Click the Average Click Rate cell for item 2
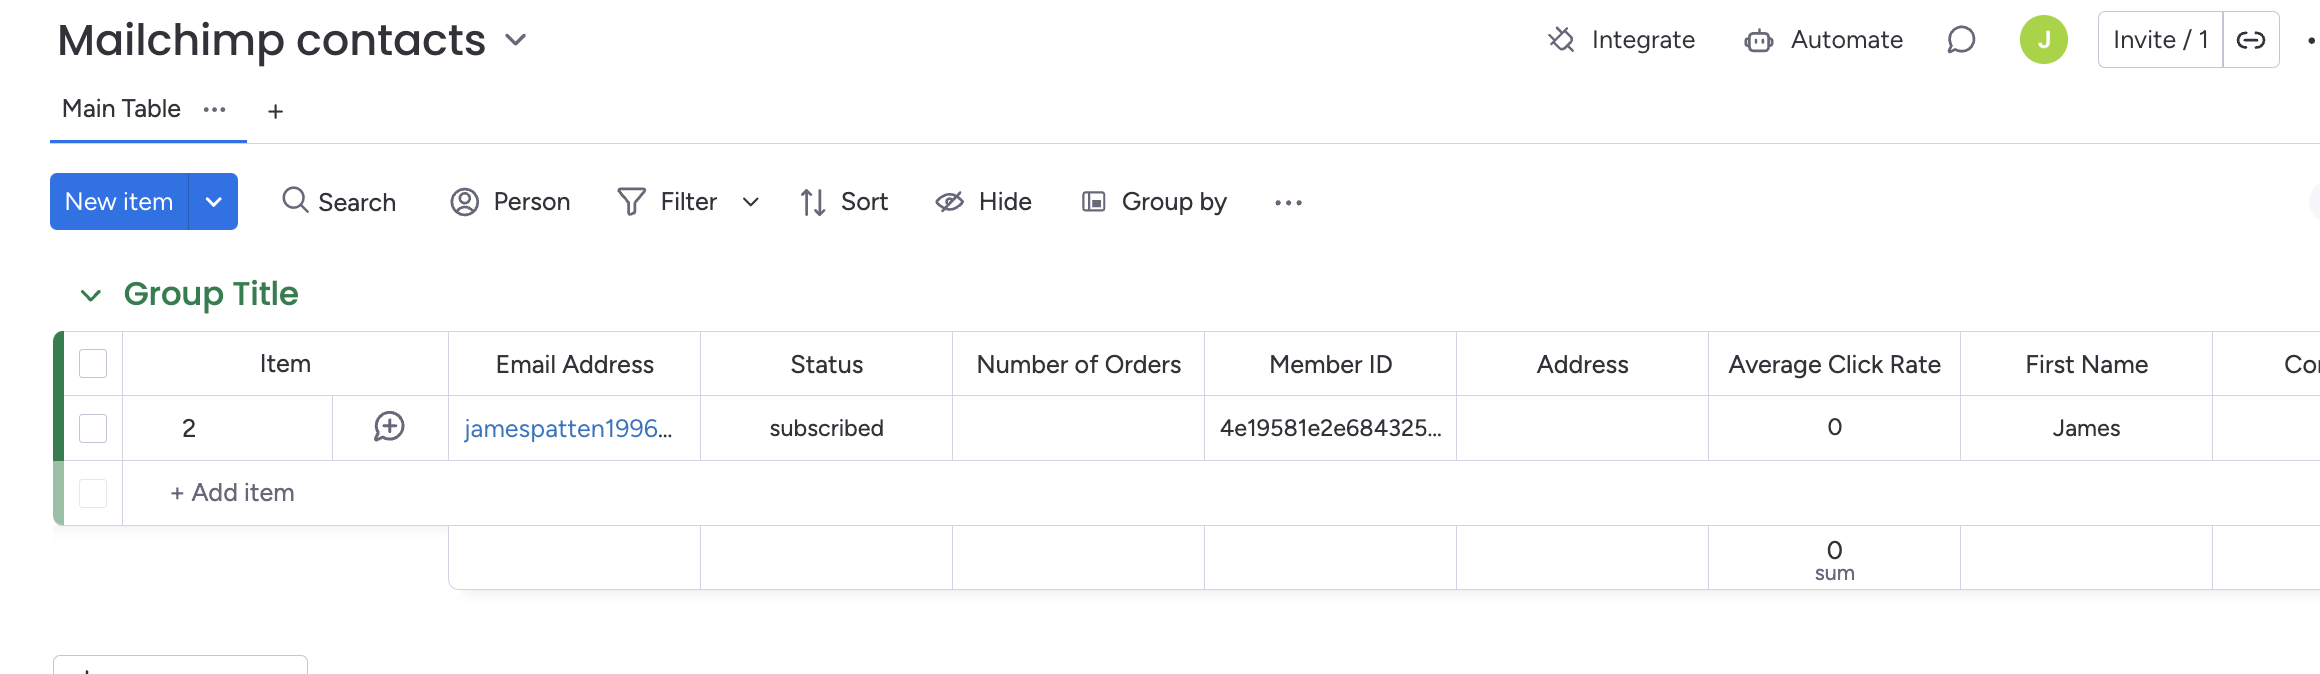This screenshot has width=2320, height=674. [1835, 428]
